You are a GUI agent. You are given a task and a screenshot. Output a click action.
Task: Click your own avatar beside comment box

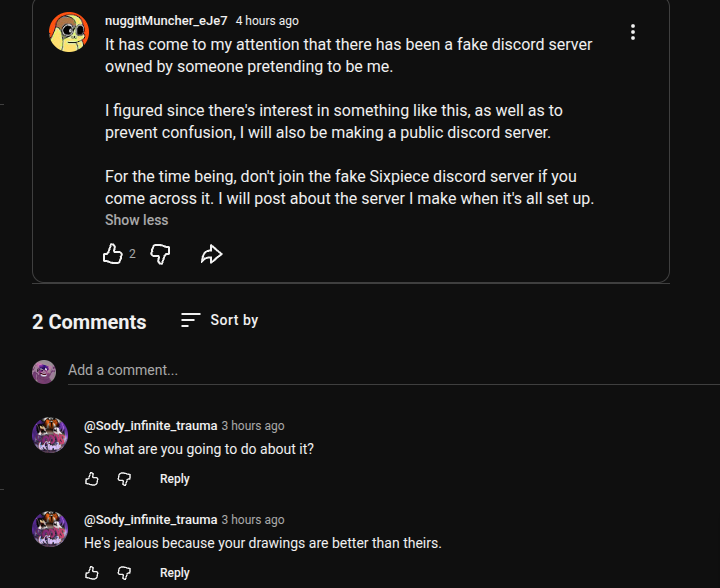[x=44, y=372]
